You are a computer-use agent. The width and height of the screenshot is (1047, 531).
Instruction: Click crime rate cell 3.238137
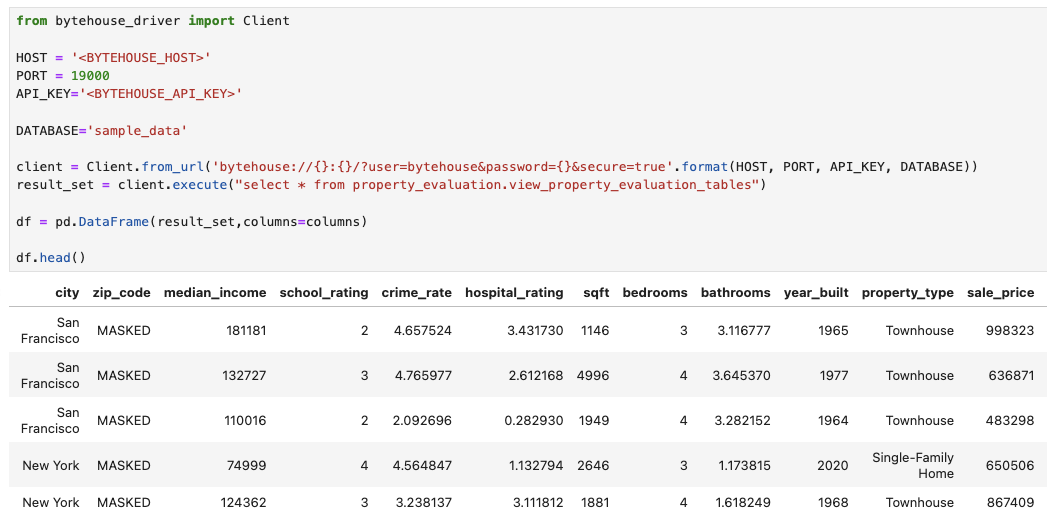(423, 502)
